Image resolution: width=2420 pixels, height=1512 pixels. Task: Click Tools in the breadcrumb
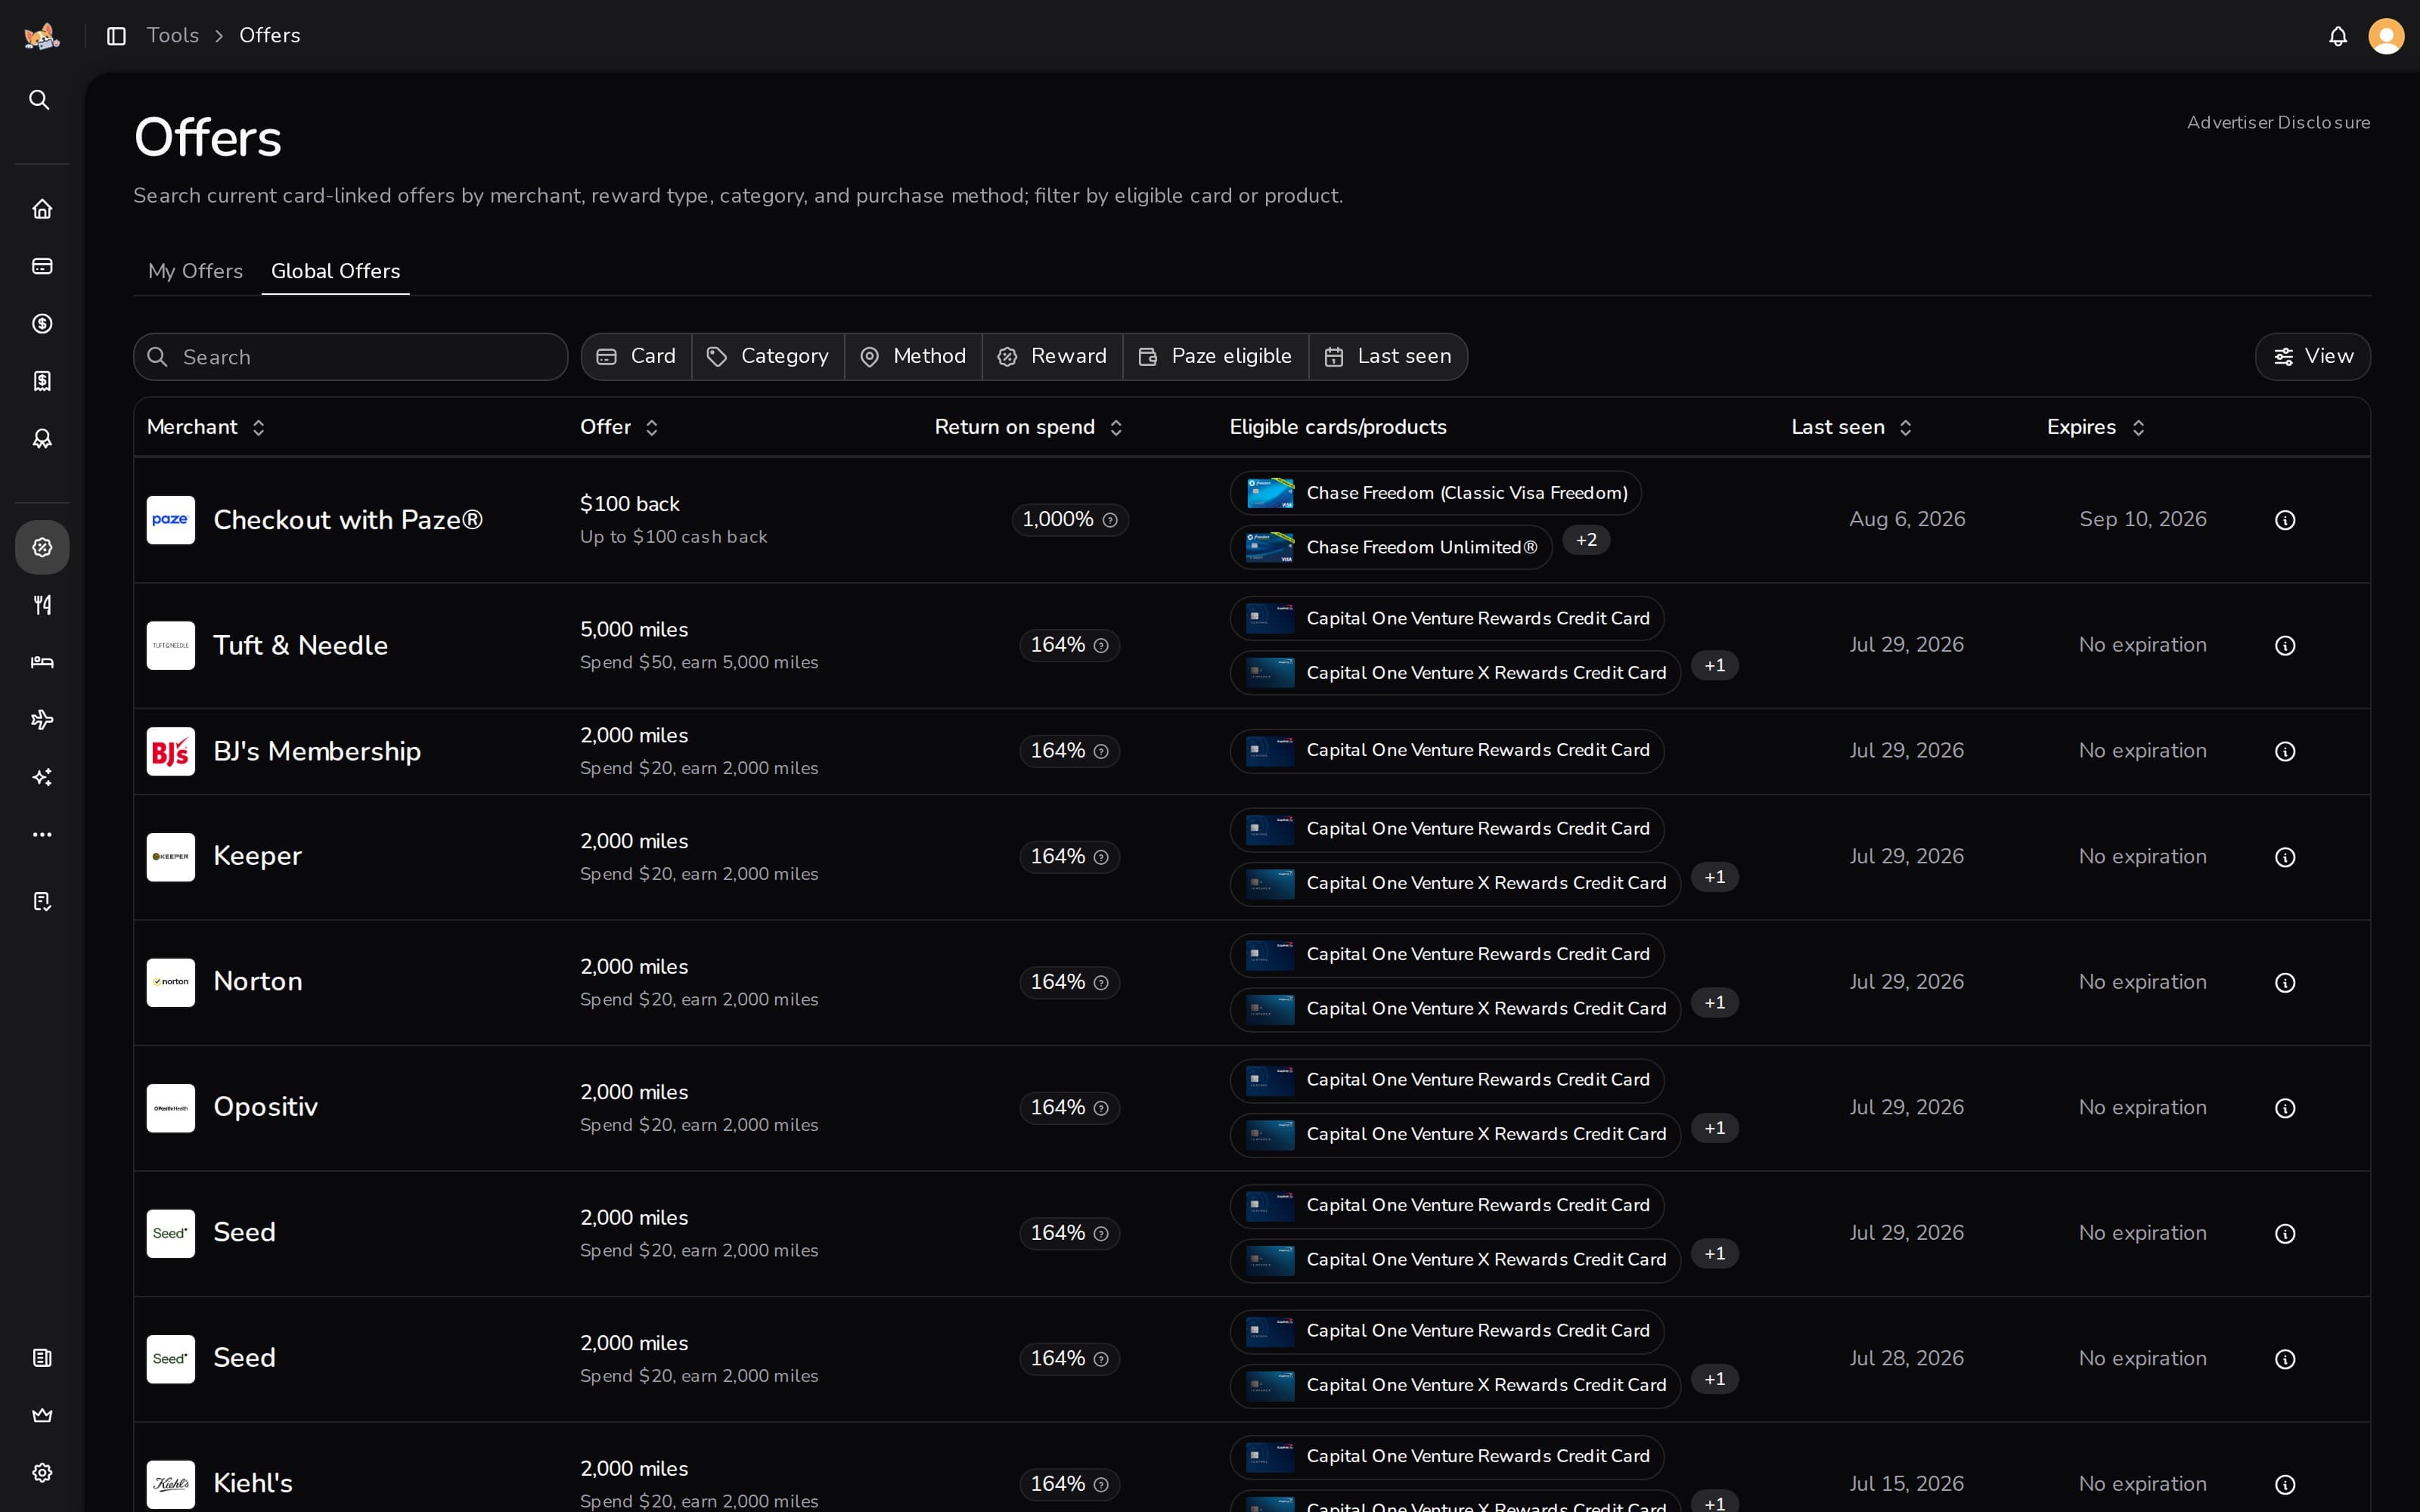173,36
